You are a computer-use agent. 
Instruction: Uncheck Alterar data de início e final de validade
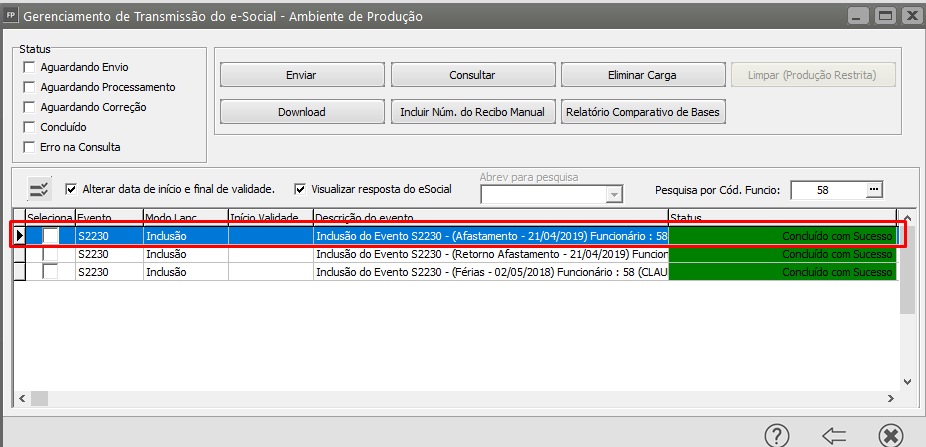(x=71, y=189)
